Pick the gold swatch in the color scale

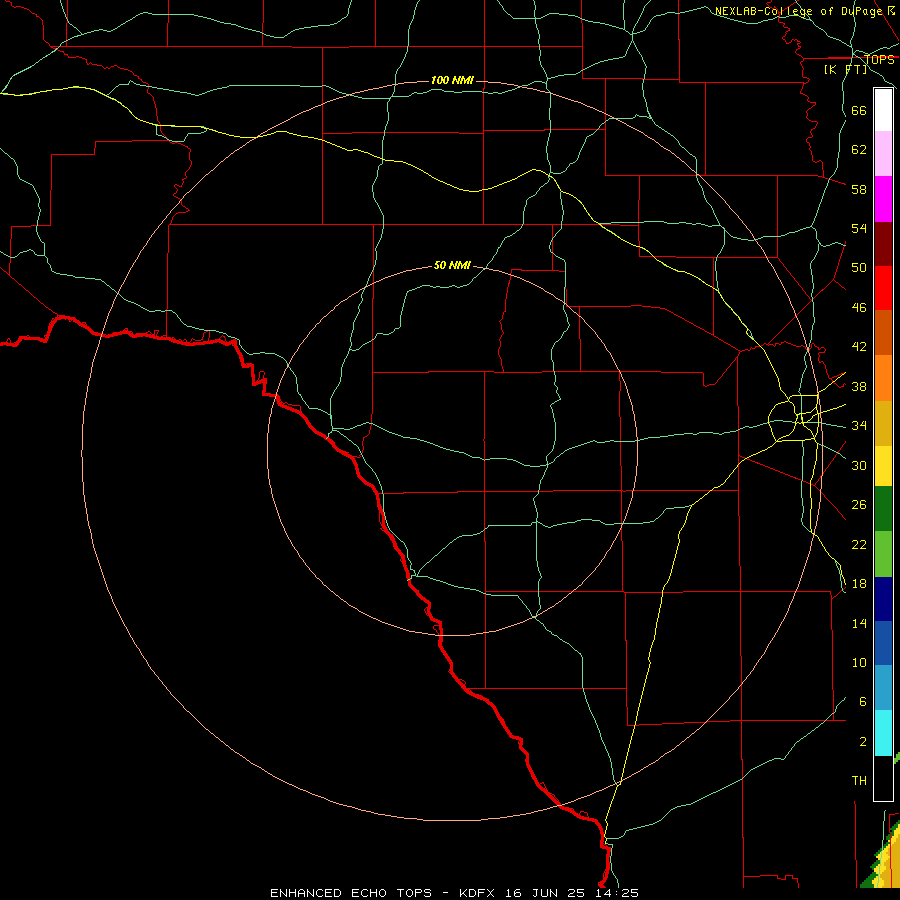coord(883,424)
